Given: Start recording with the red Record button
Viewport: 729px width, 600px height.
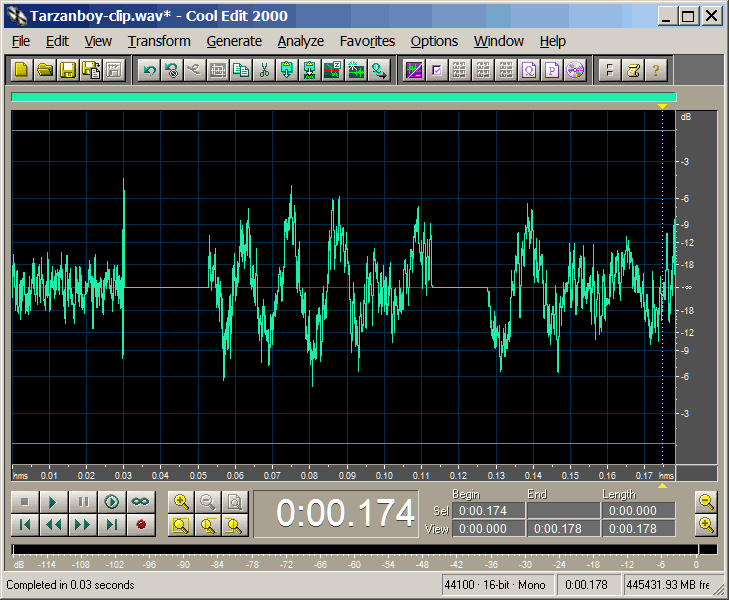Looking at the screenshot, I should [x=141, y=525].
